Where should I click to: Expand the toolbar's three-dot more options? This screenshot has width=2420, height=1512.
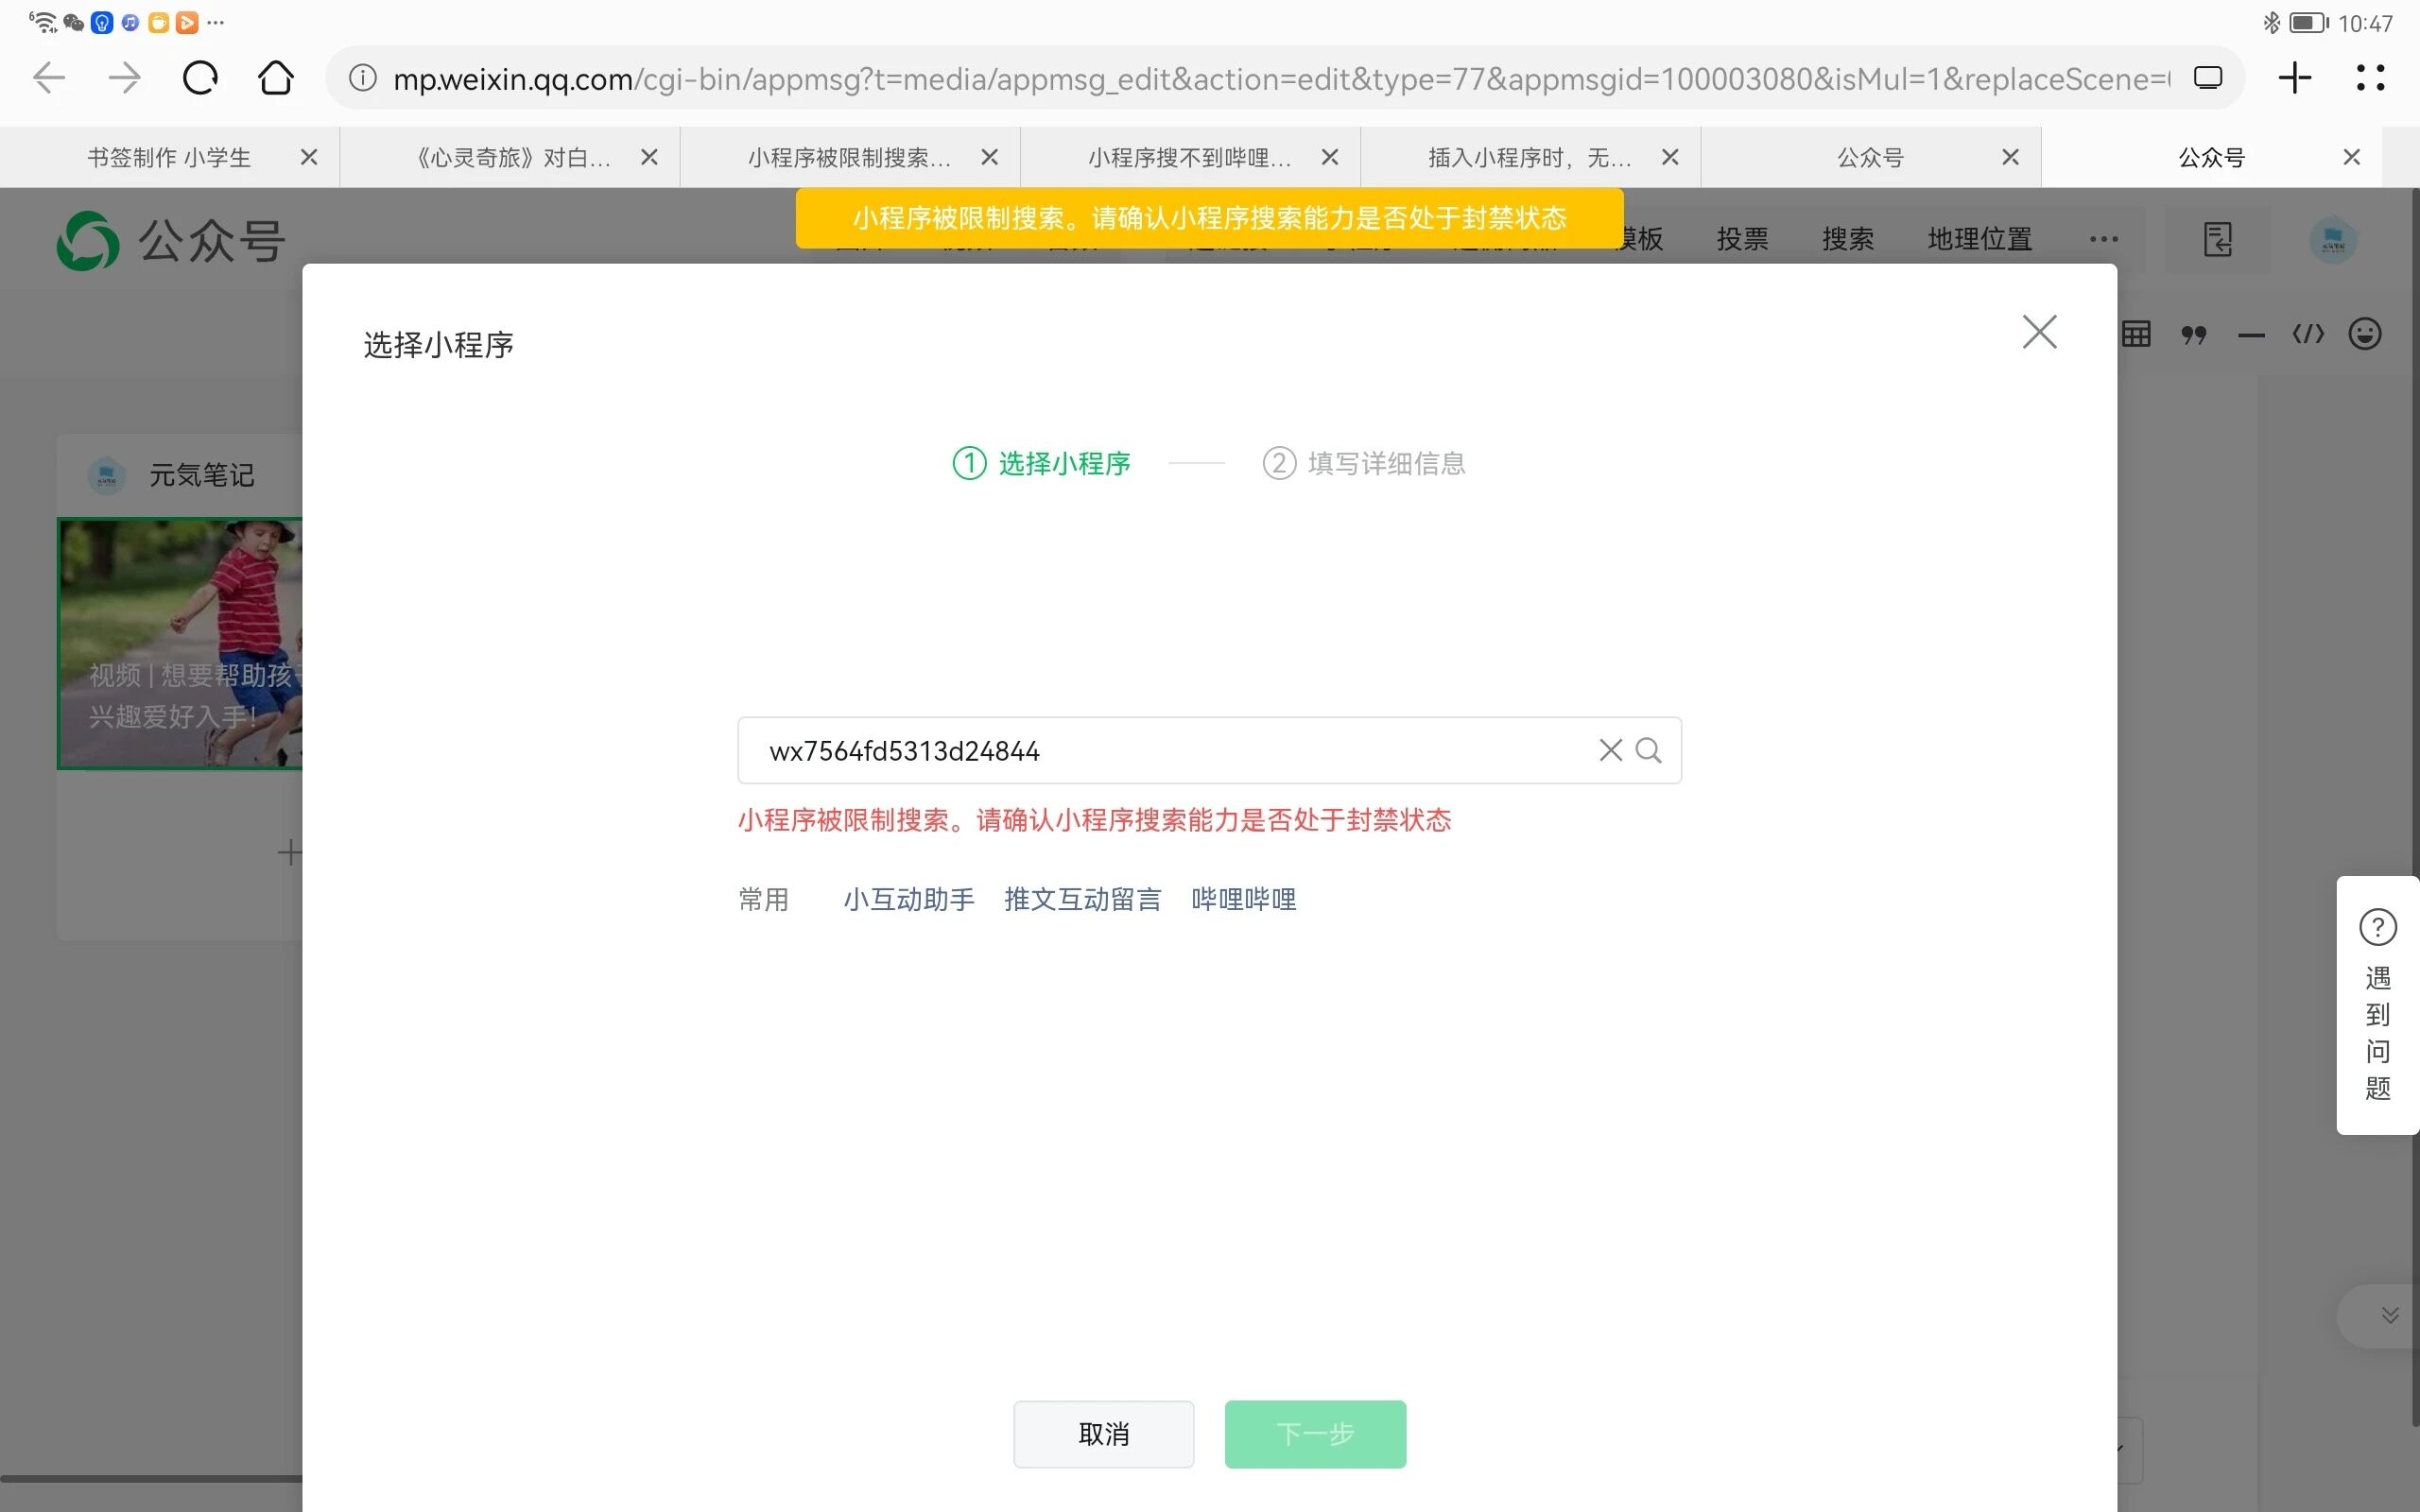click(2103, 239)
